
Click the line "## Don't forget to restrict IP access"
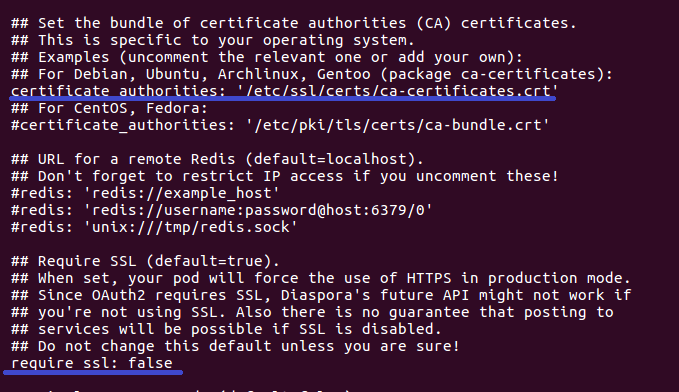click(x=285, y=176)
